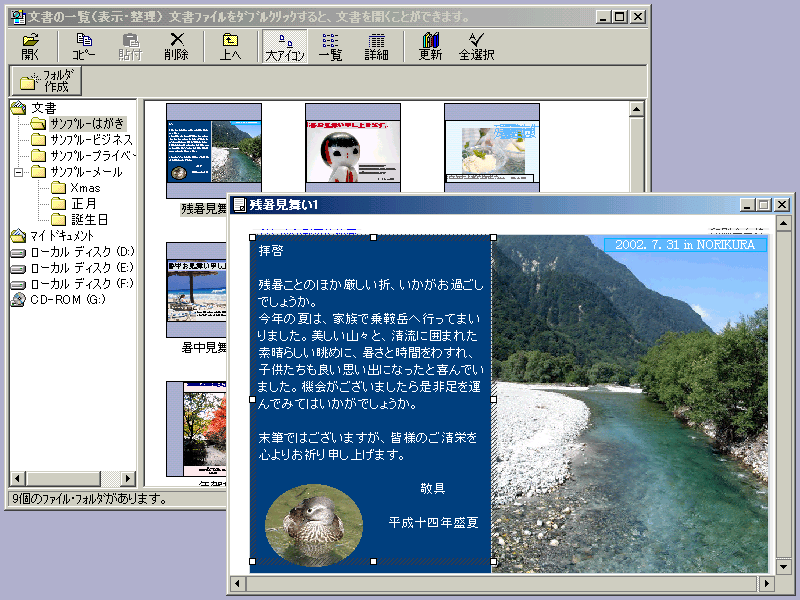The width and height of the screenshot is (800, 600).
Task: Click 全選択 select all icon
Action: tap(476, 46)
